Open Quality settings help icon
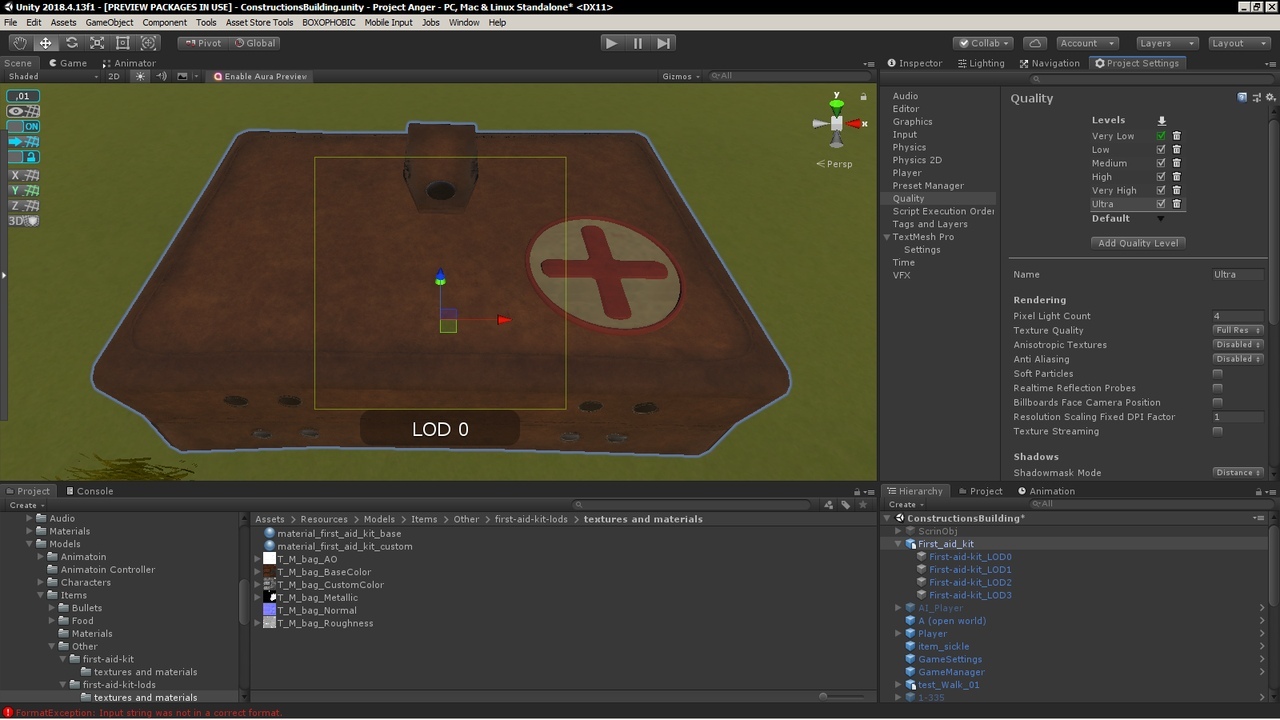Viewport: 1280px width, 720px height. click(1242, 98)
